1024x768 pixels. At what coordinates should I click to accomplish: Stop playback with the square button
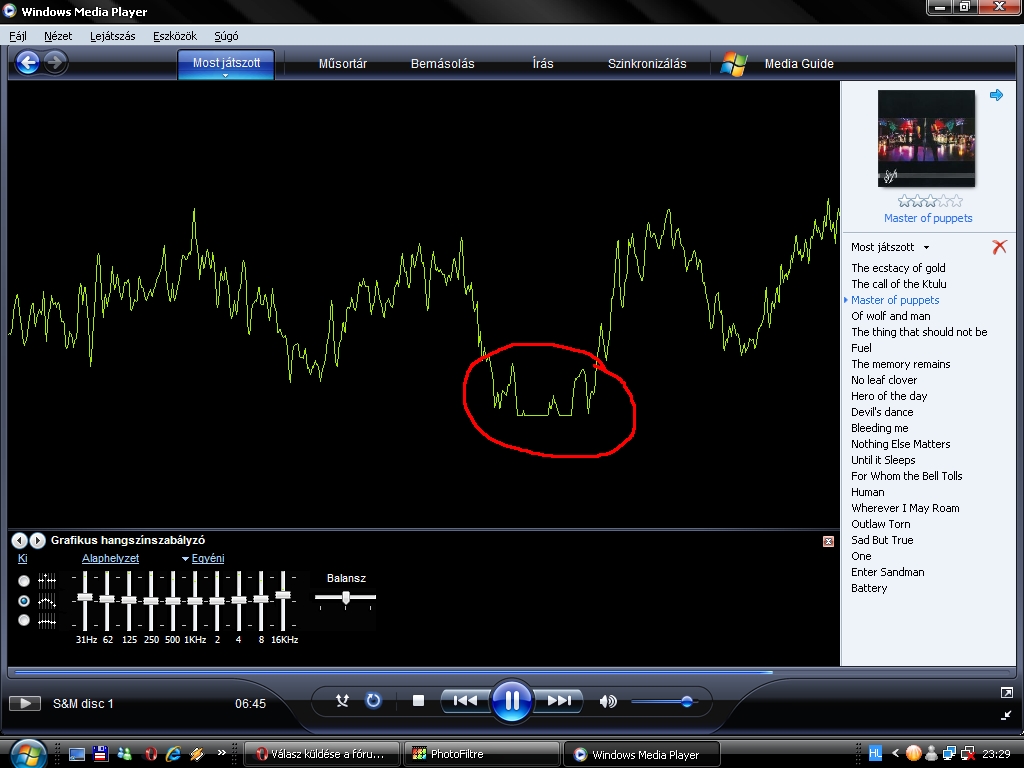tap(419, 701)
